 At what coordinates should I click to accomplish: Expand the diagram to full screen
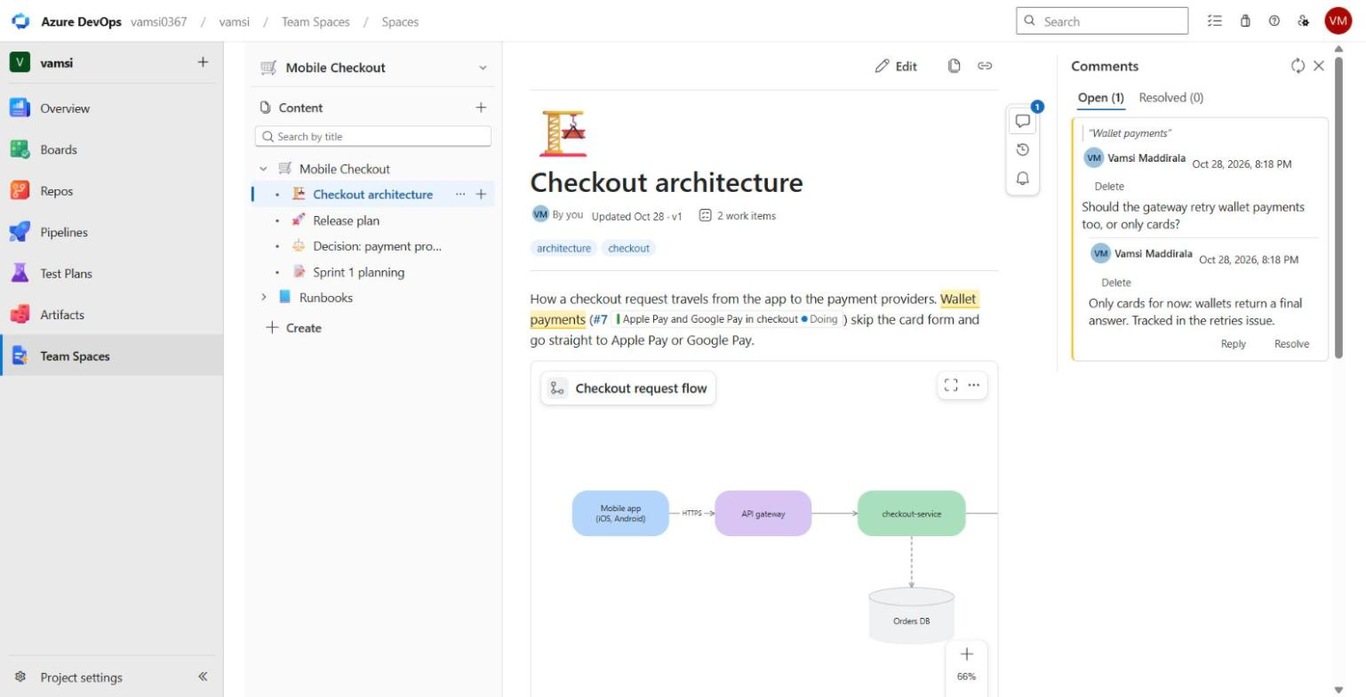point(951,385)
